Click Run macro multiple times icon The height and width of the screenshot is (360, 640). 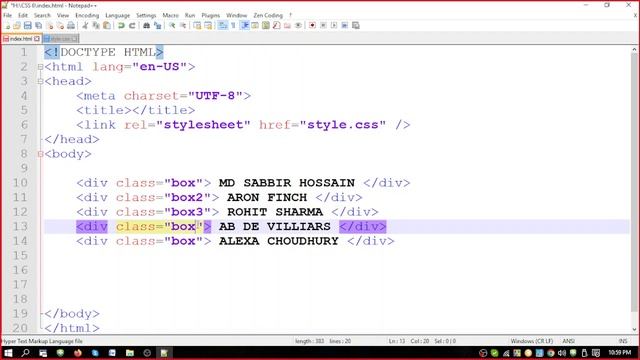pos(344,25)
